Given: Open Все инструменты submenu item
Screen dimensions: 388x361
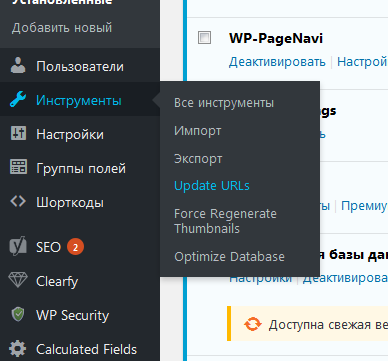Looking at the screenshot, I should click(224, 103).
